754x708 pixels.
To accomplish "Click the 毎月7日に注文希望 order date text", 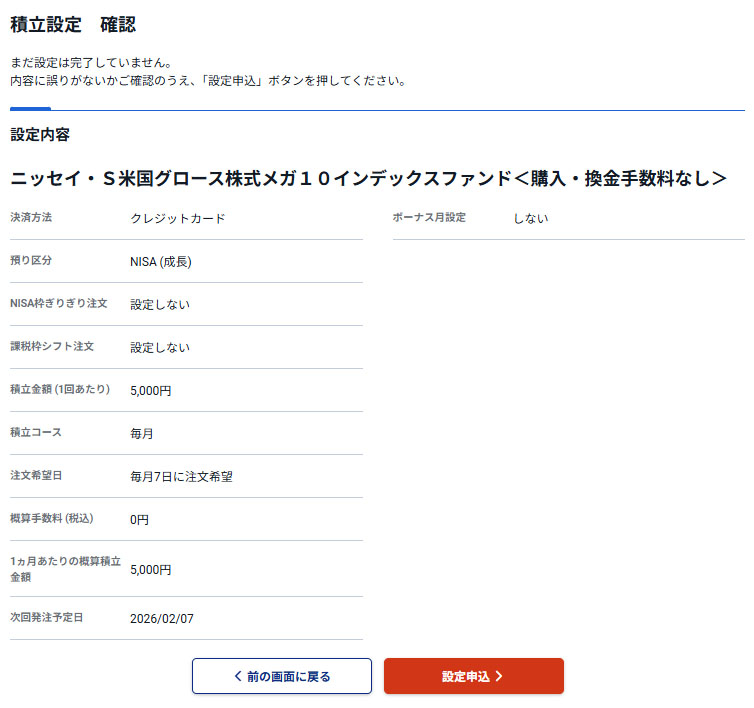I will [x=181, y=477].
